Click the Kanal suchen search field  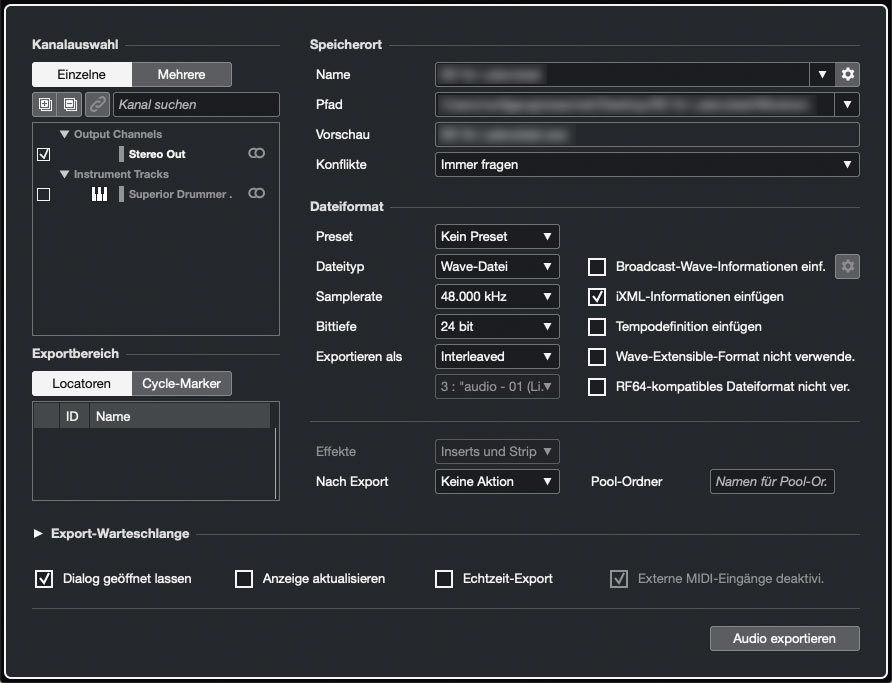click(196, 104)
